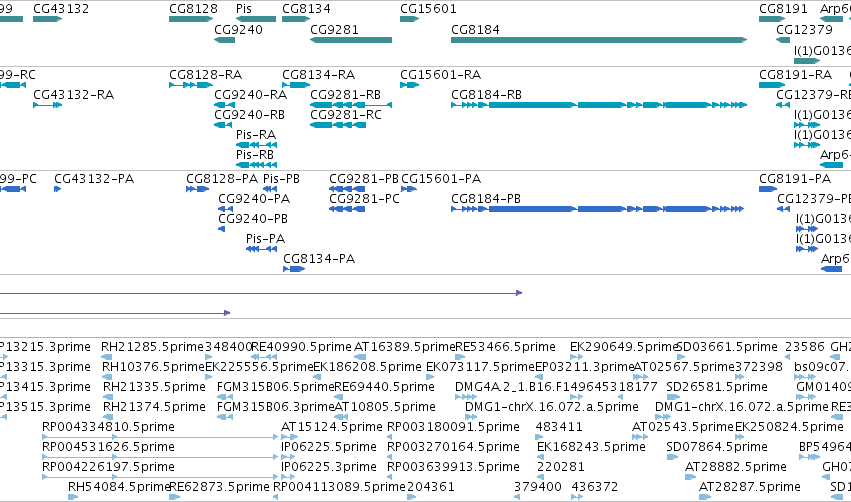
Task: Click the CG8184-PB protein label
Action: tap(486, 199)
